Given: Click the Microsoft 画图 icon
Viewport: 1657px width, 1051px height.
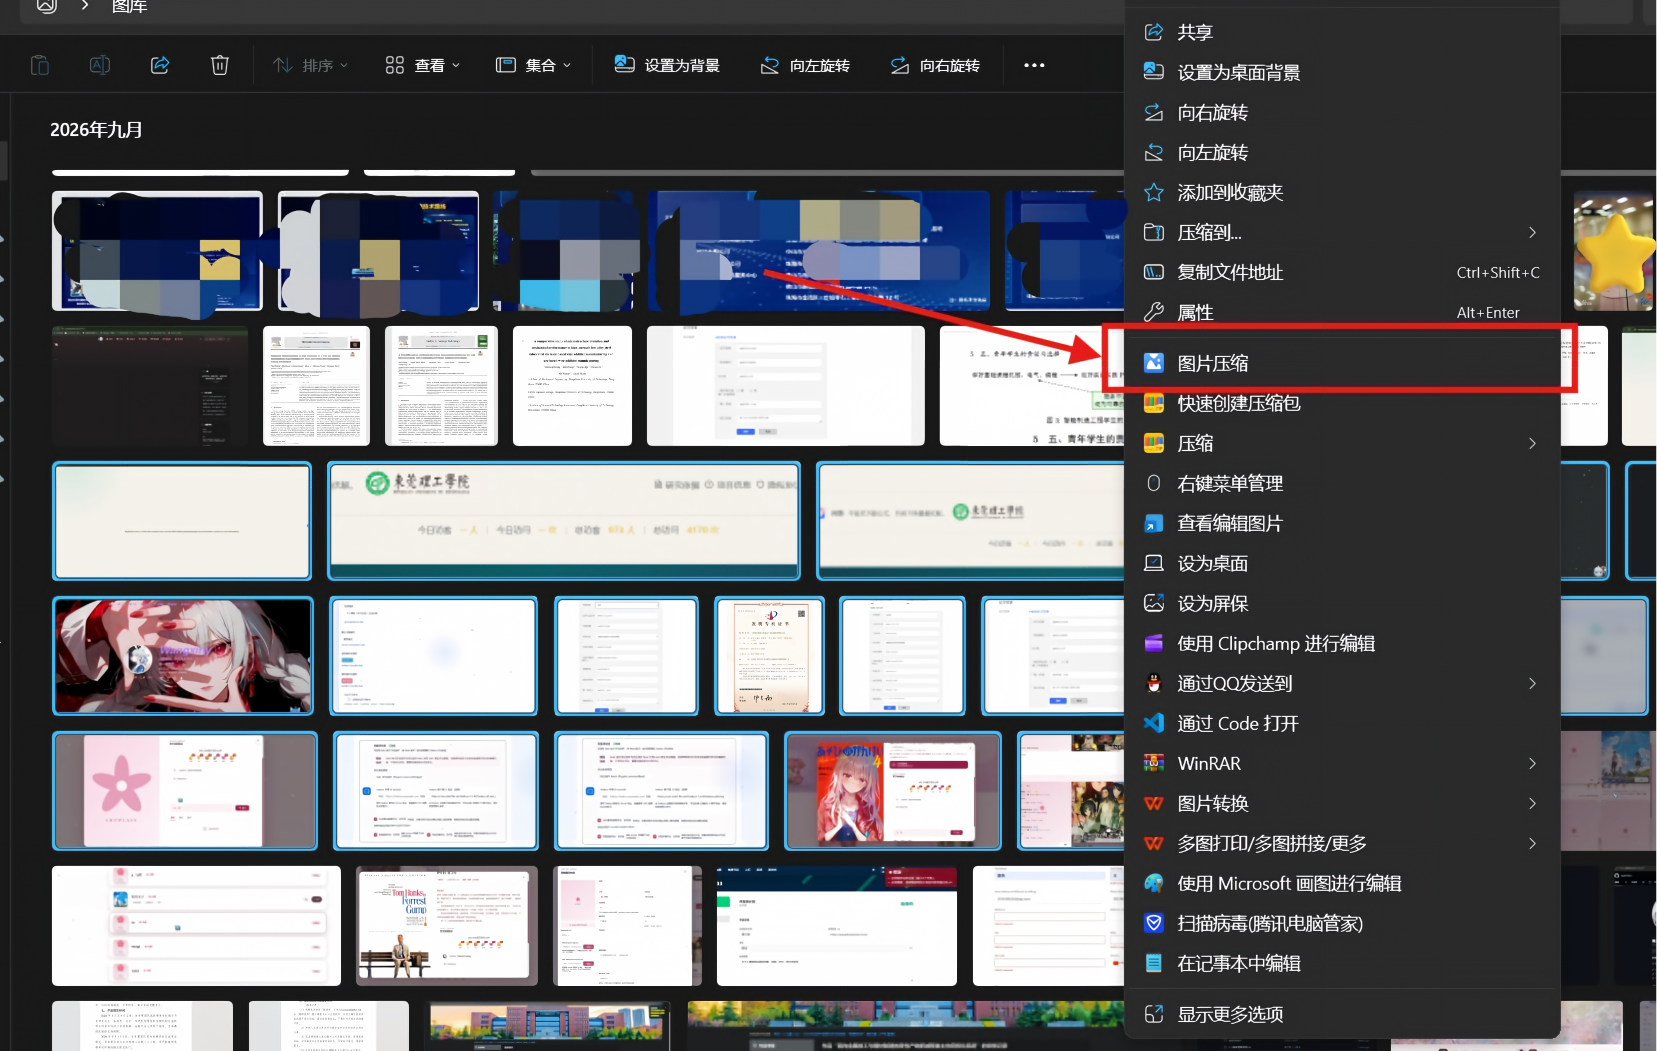Looking at the screenshot, I should click(x=1154, y=883).
